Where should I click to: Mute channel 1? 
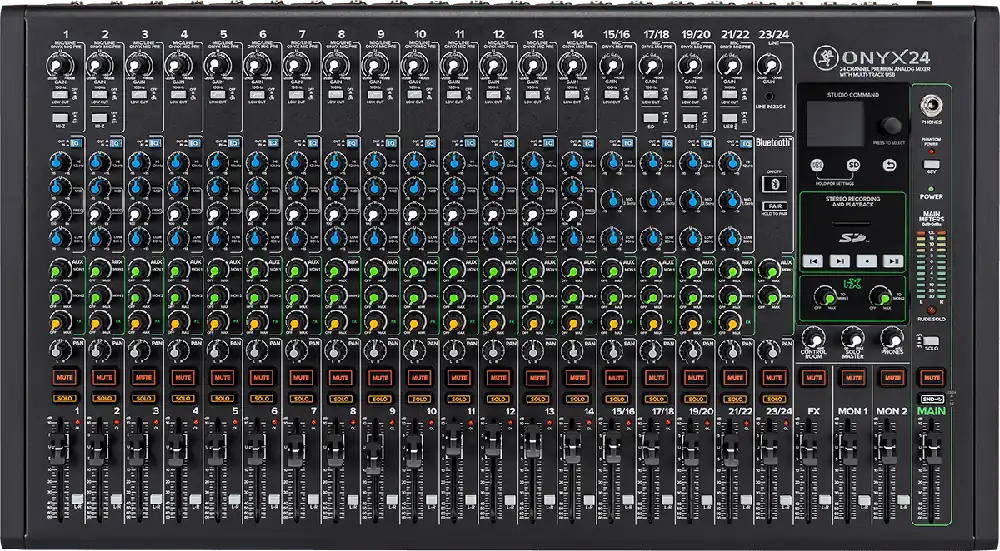tap(64, 377)
